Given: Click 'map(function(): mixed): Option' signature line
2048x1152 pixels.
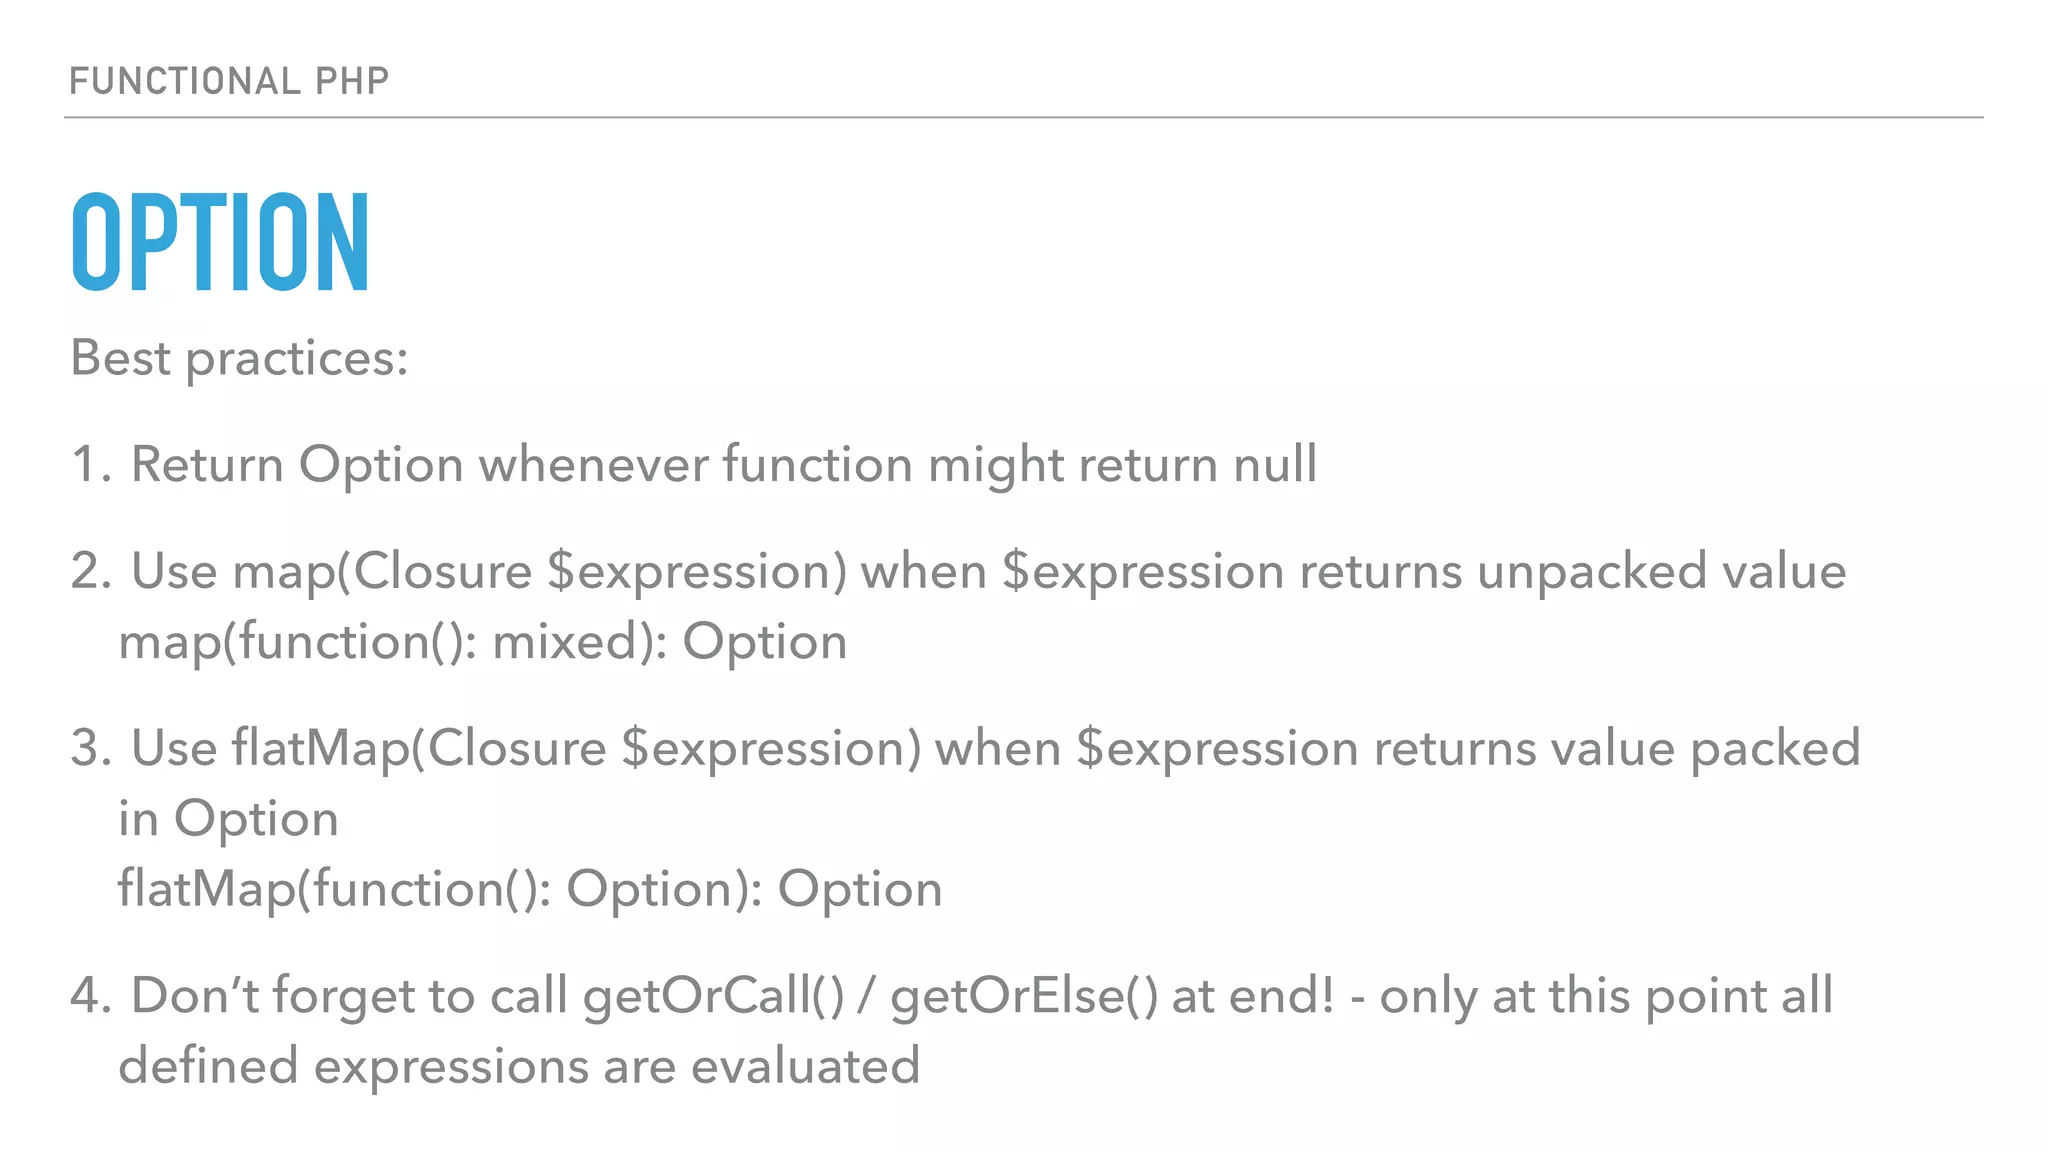Looking at the screenshot, I should tap(483, 642).
